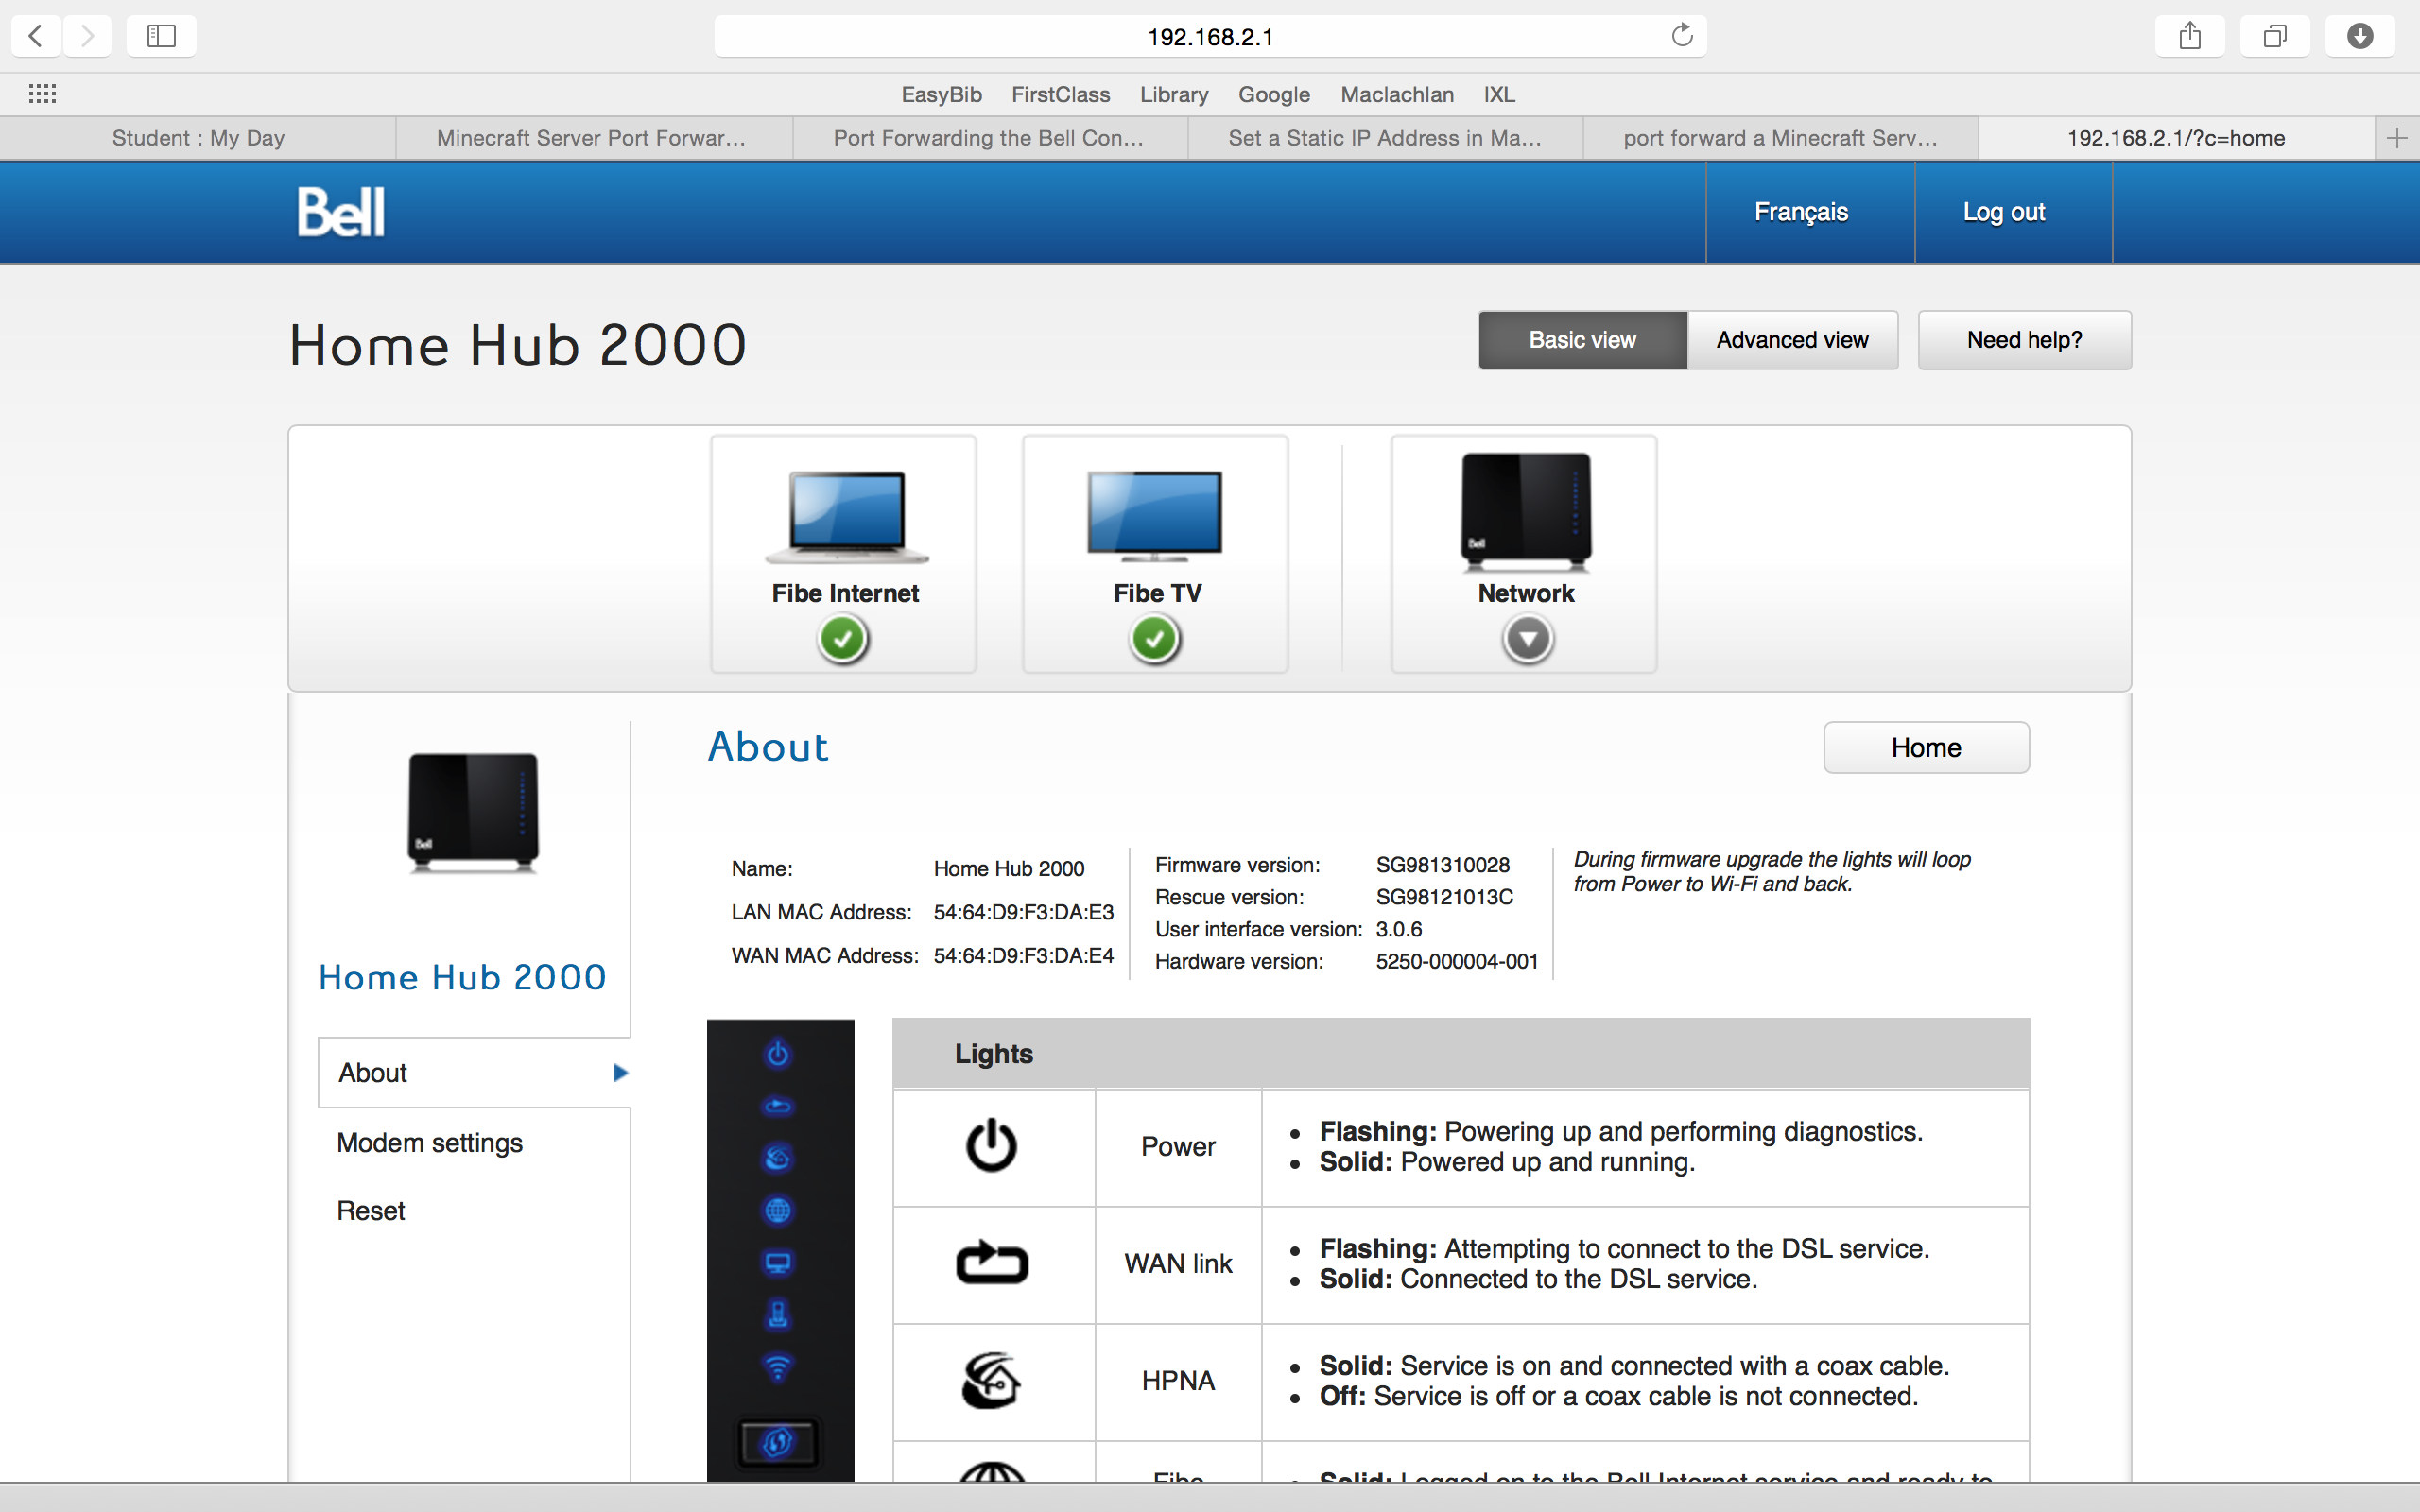Click hardware version 5250-000004-001

point(1456,961)
